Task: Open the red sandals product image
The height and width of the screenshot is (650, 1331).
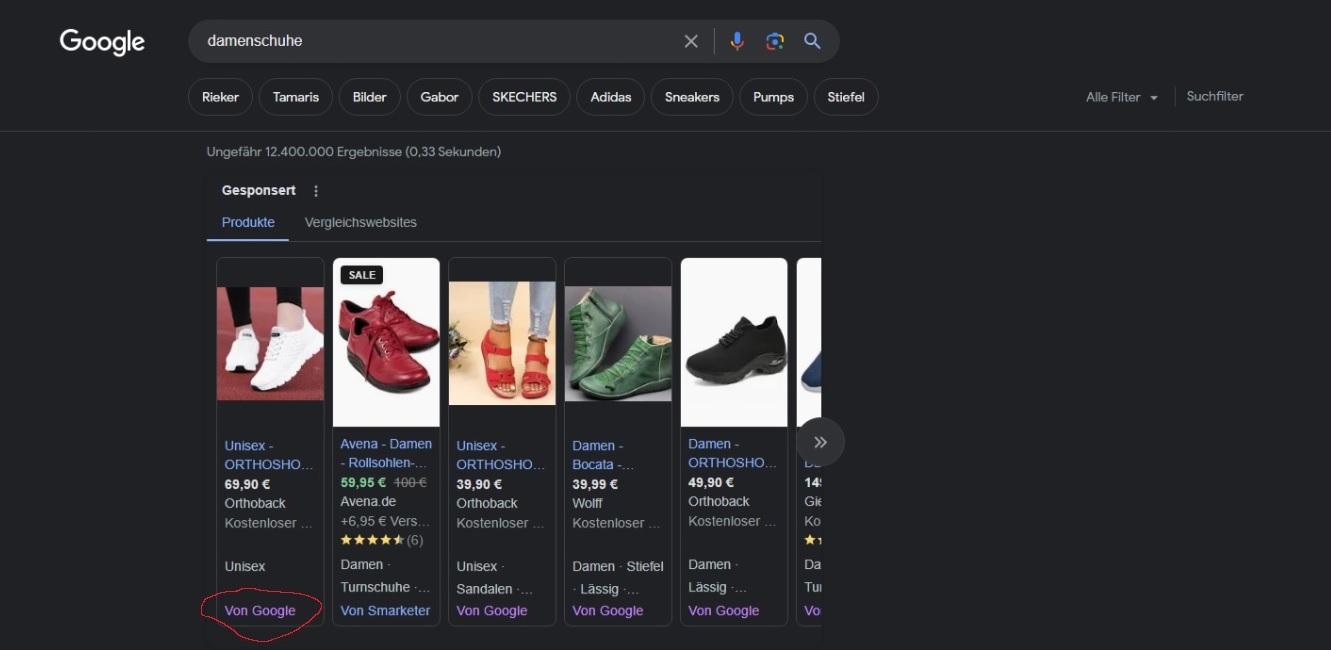Action: tap(502, 343)
